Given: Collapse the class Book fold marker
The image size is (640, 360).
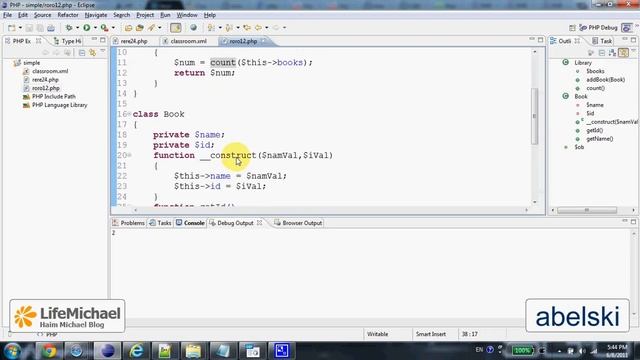Looking at the screenshot, I should click(129, 114).
